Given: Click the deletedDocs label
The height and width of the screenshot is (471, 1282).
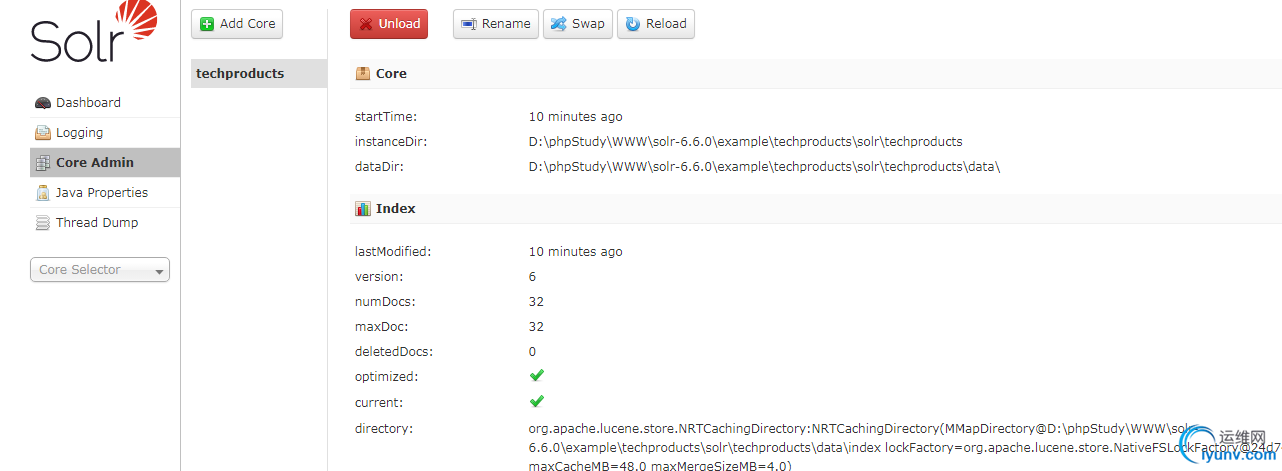Looking at the screenshot, I should (394, 352).
